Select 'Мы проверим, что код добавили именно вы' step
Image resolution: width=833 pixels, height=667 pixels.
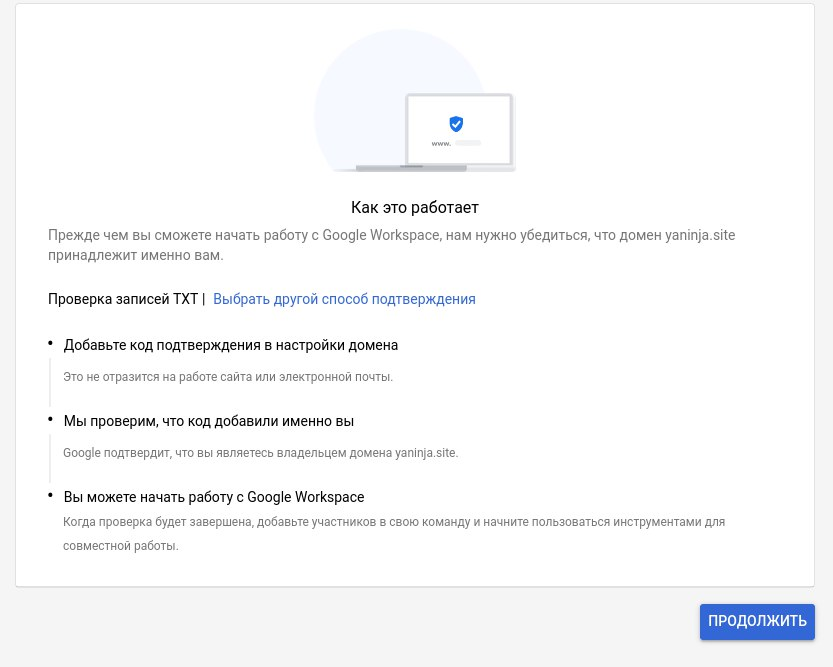[209, 421]
